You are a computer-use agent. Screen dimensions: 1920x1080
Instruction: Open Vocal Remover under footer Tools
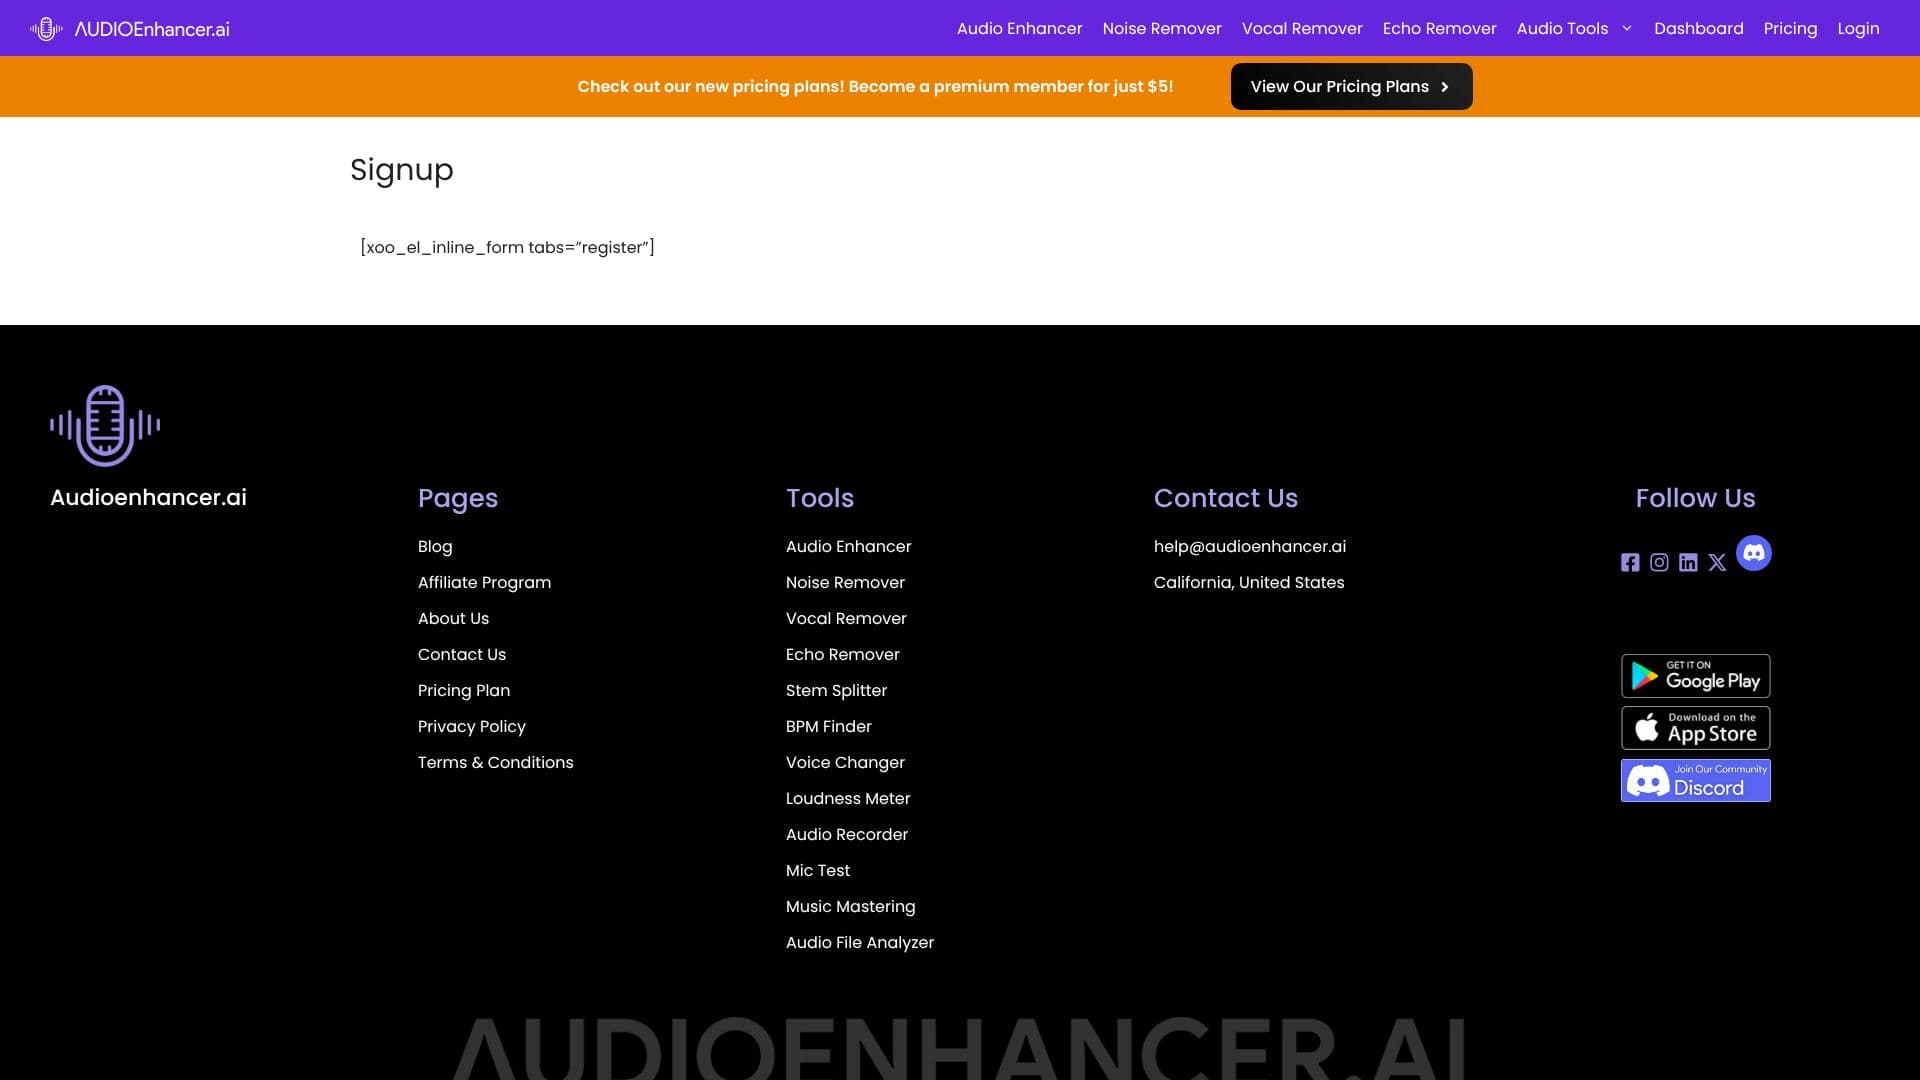[x=846, y=618]
